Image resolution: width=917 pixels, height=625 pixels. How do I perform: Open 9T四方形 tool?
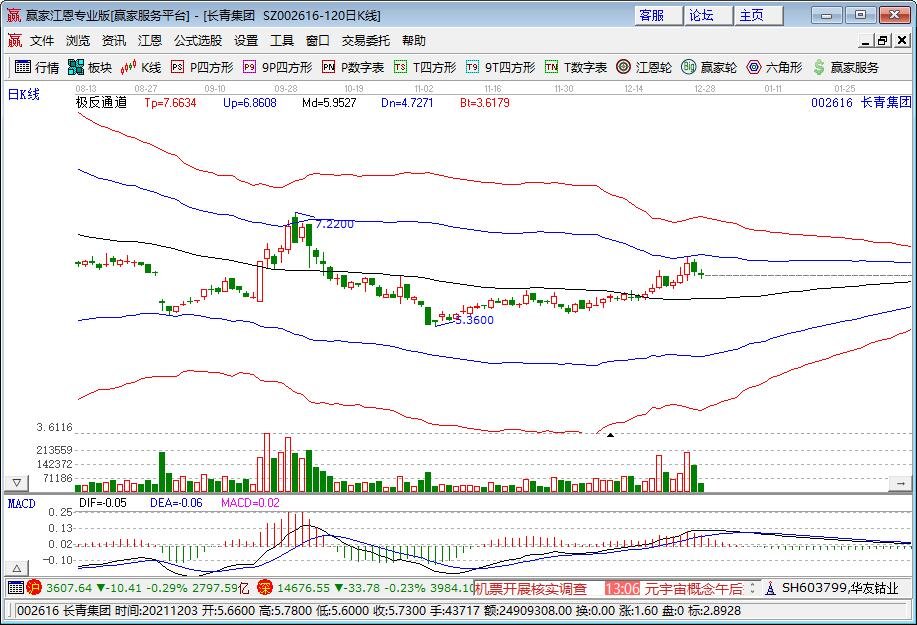tap(501, 67)
